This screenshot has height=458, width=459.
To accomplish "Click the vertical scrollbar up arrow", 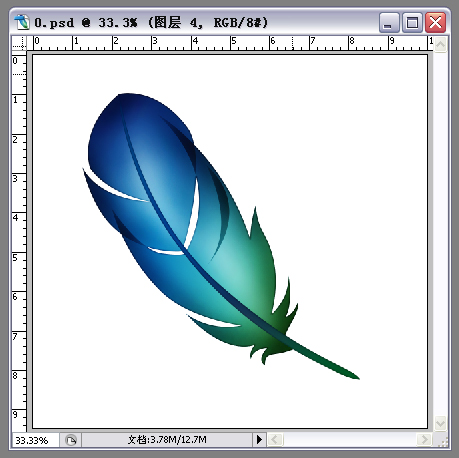I will (x=440, y=44).
